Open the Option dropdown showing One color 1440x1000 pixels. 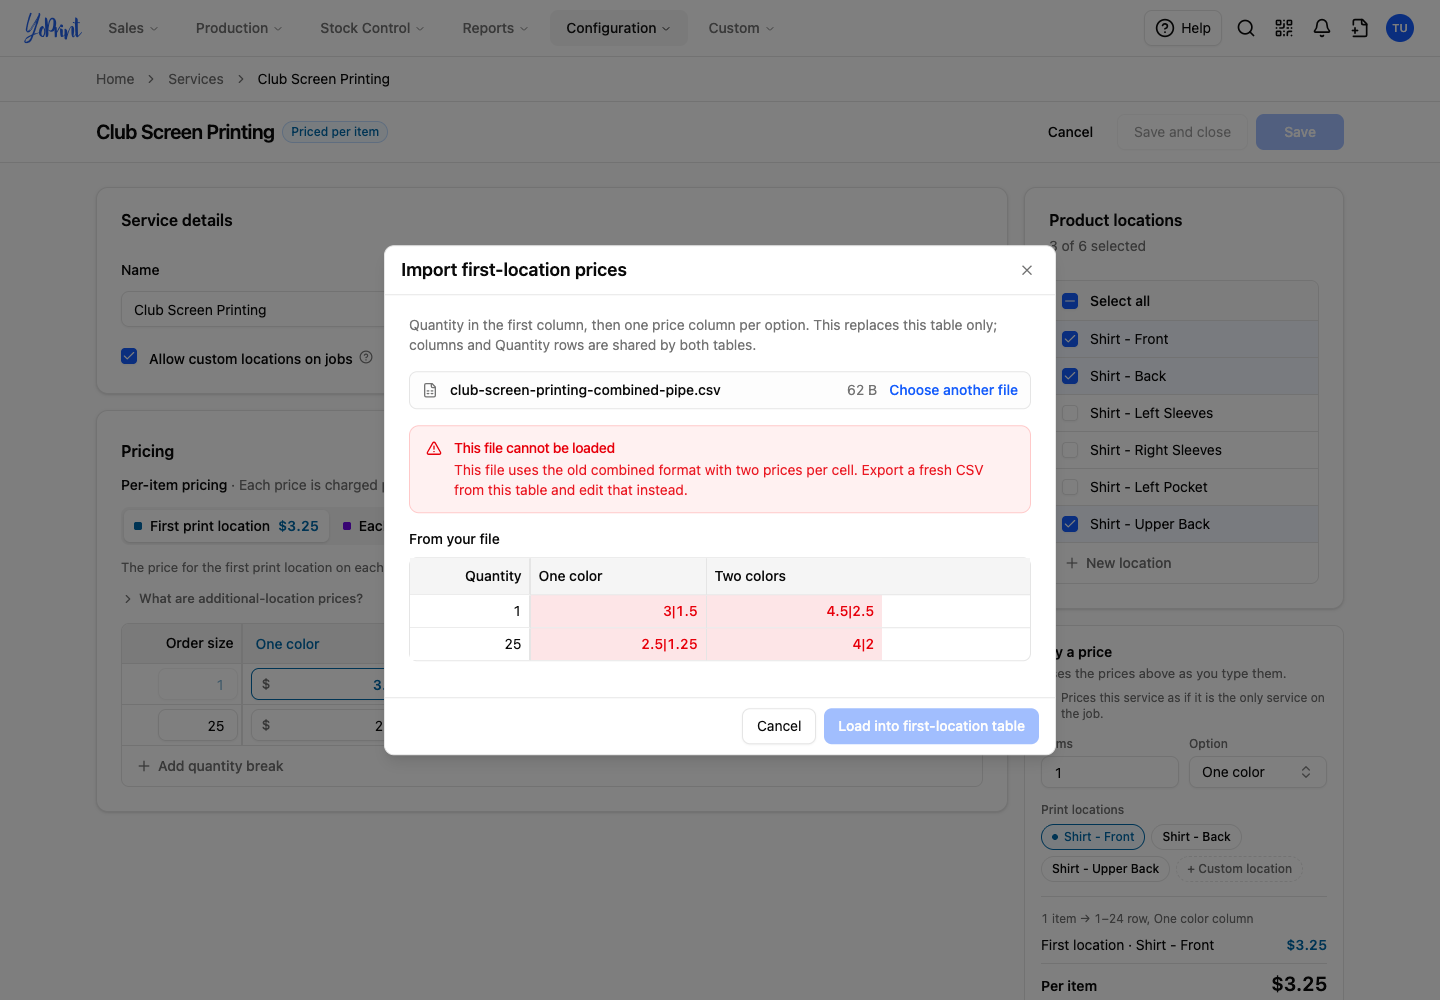click(x=1257, y=772)
